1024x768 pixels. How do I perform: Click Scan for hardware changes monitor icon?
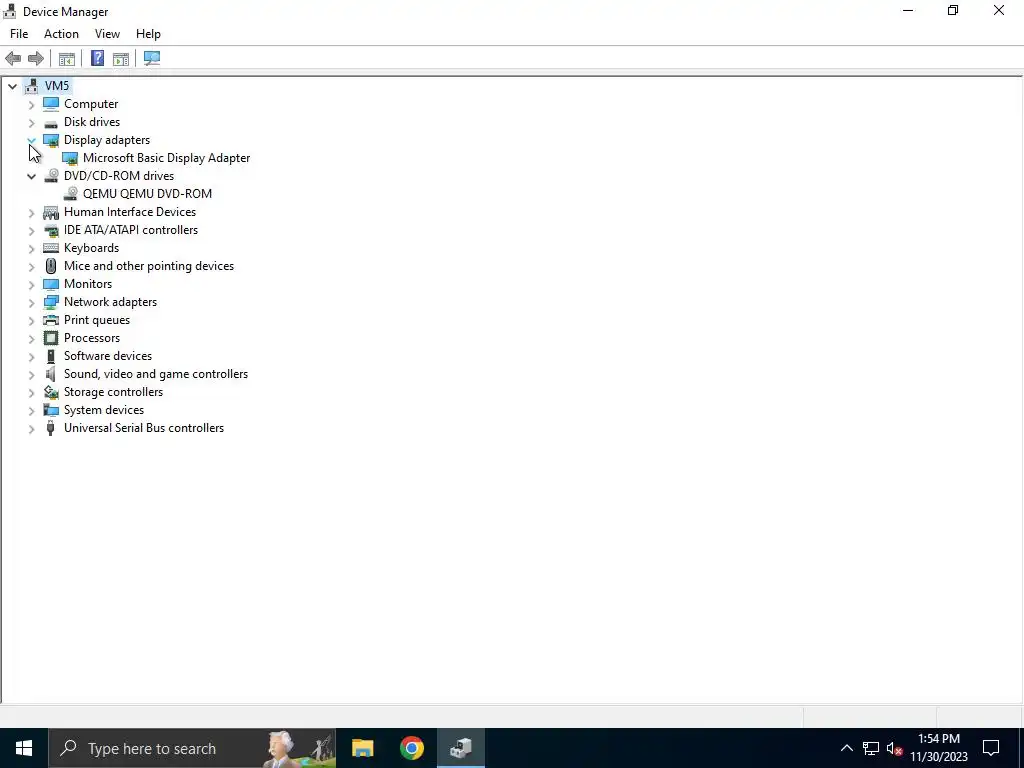(x=152, y=59)
